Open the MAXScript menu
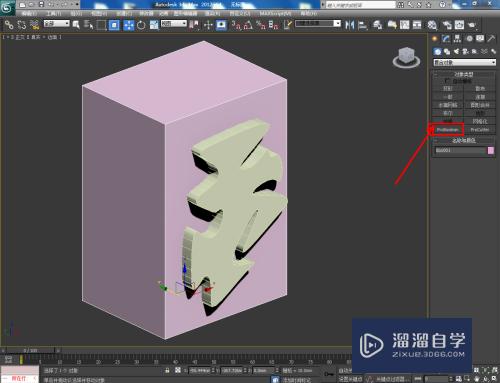 [x=276, y=13]
